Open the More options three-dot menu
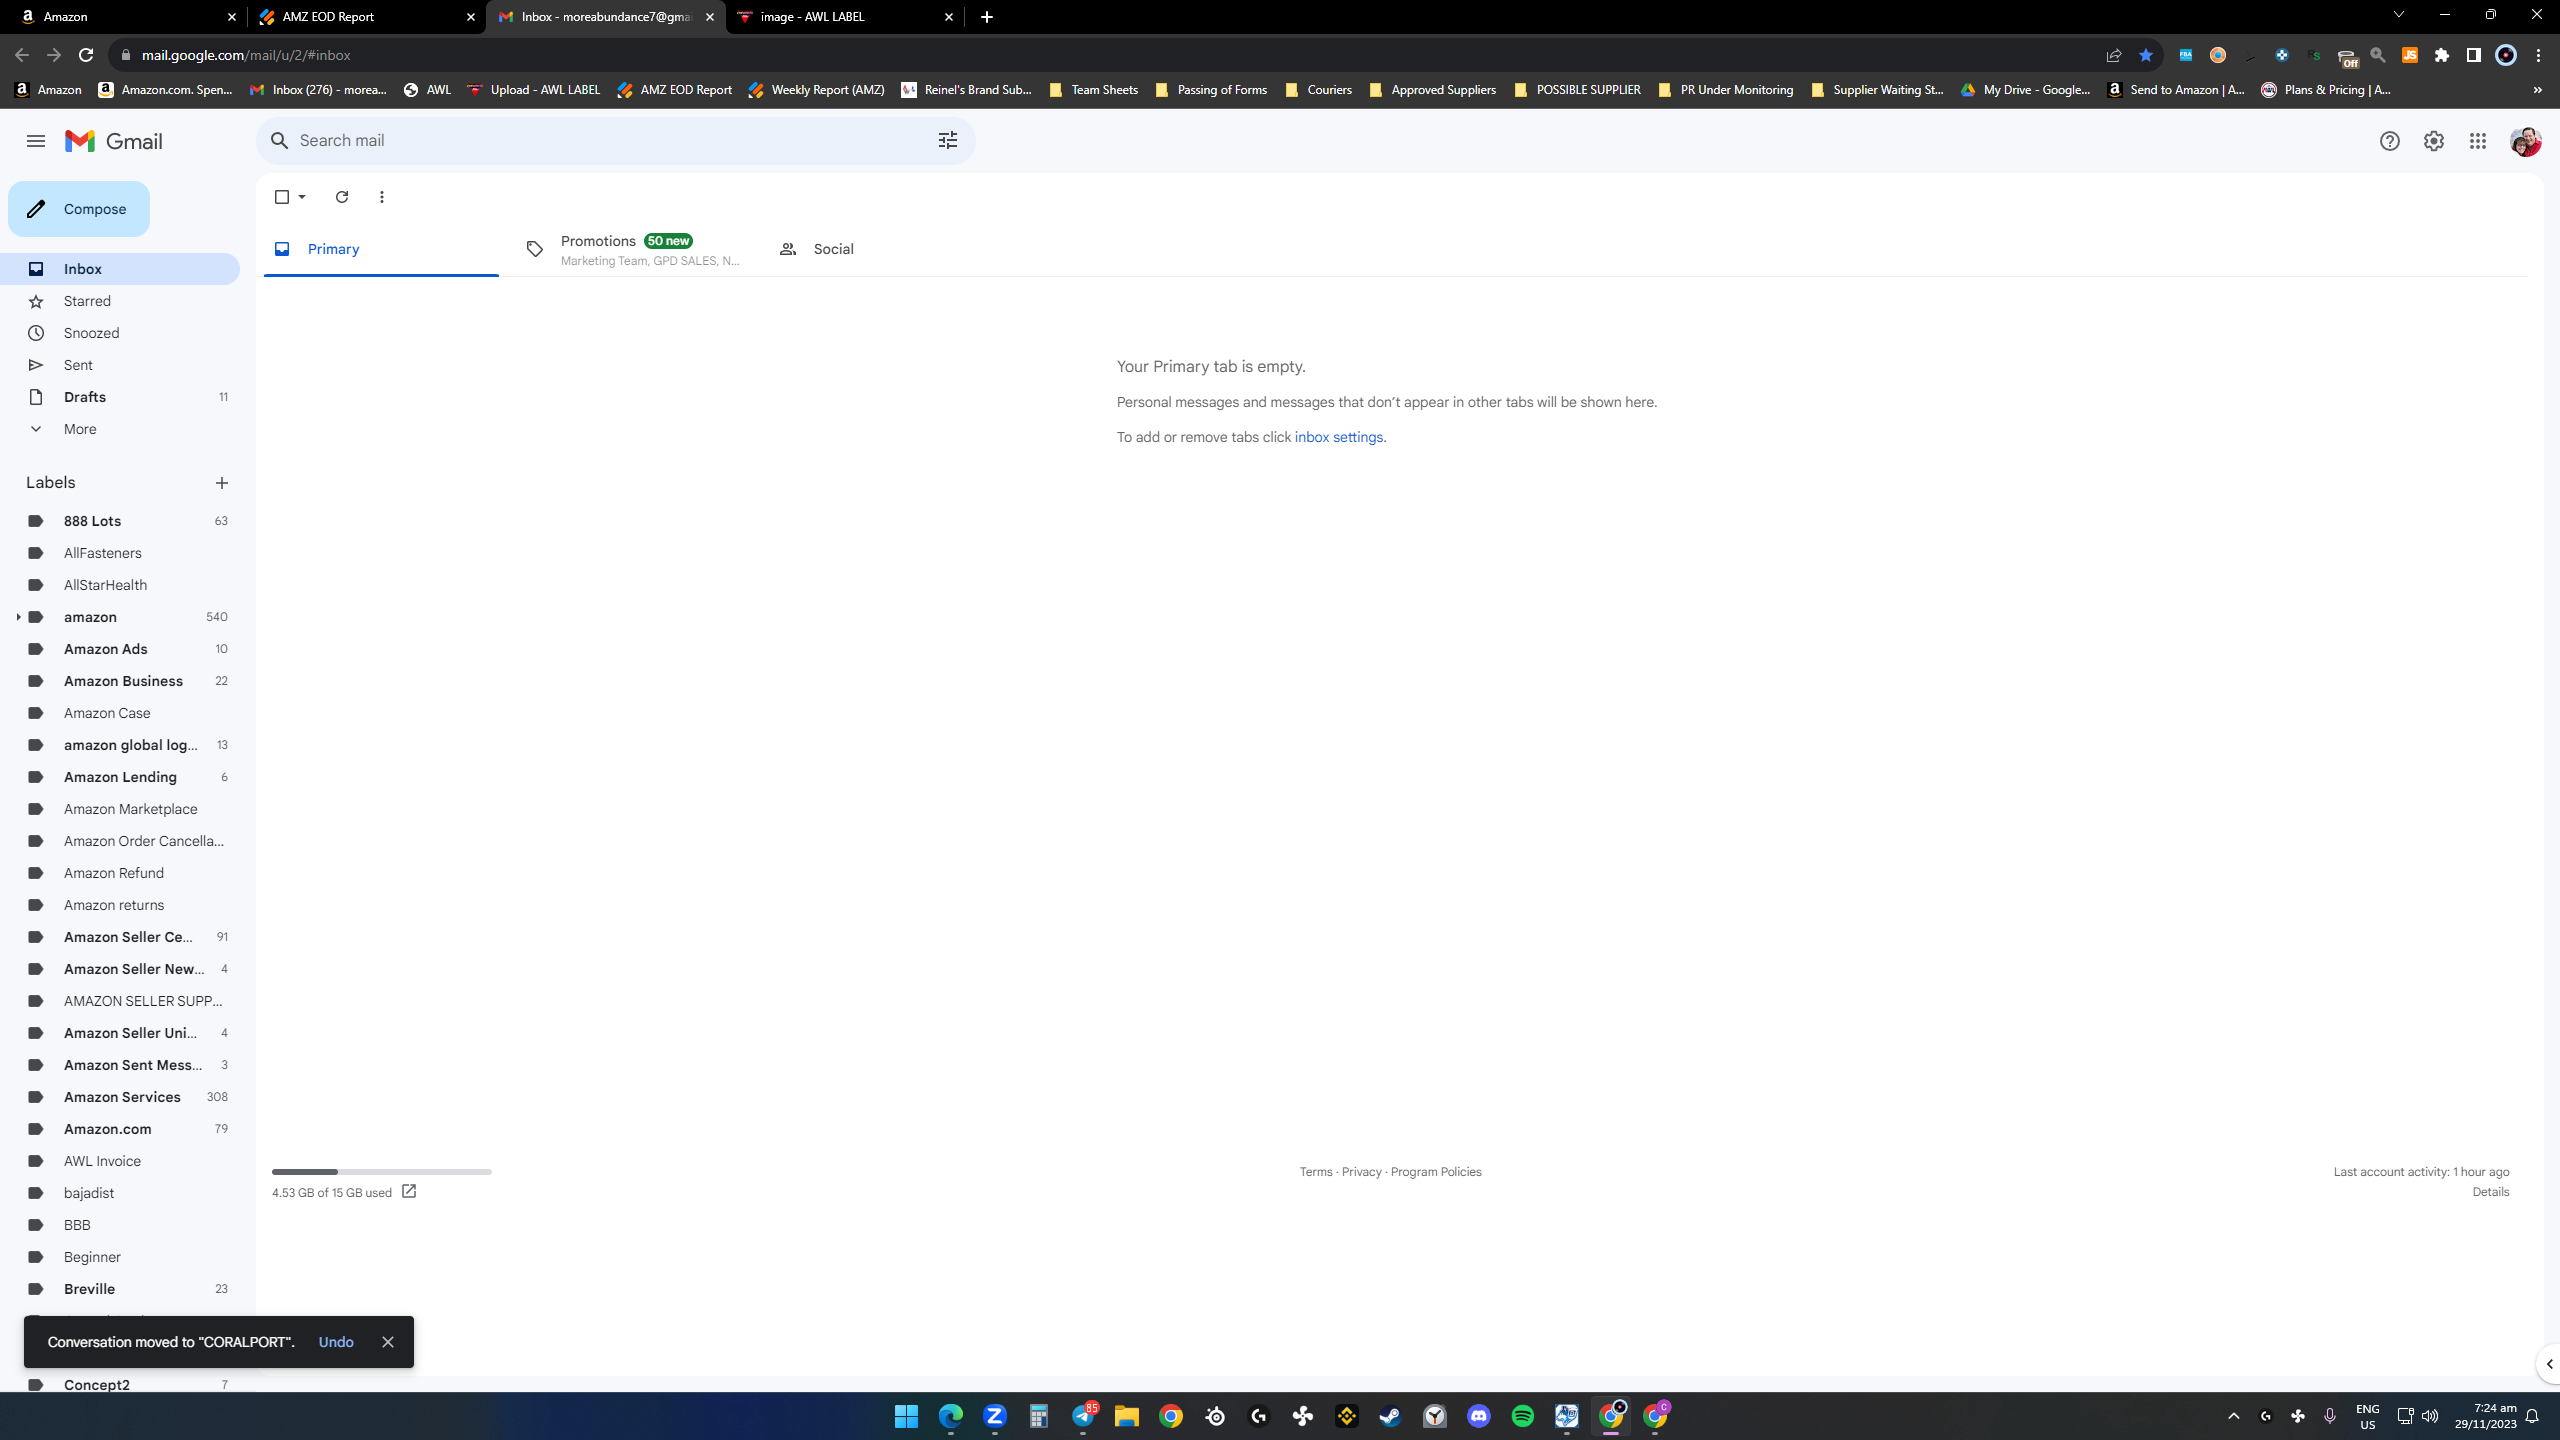Image resolution: width=2560 pixels, height=1440 pixels. pyautogui.click(x=382, y=197)
